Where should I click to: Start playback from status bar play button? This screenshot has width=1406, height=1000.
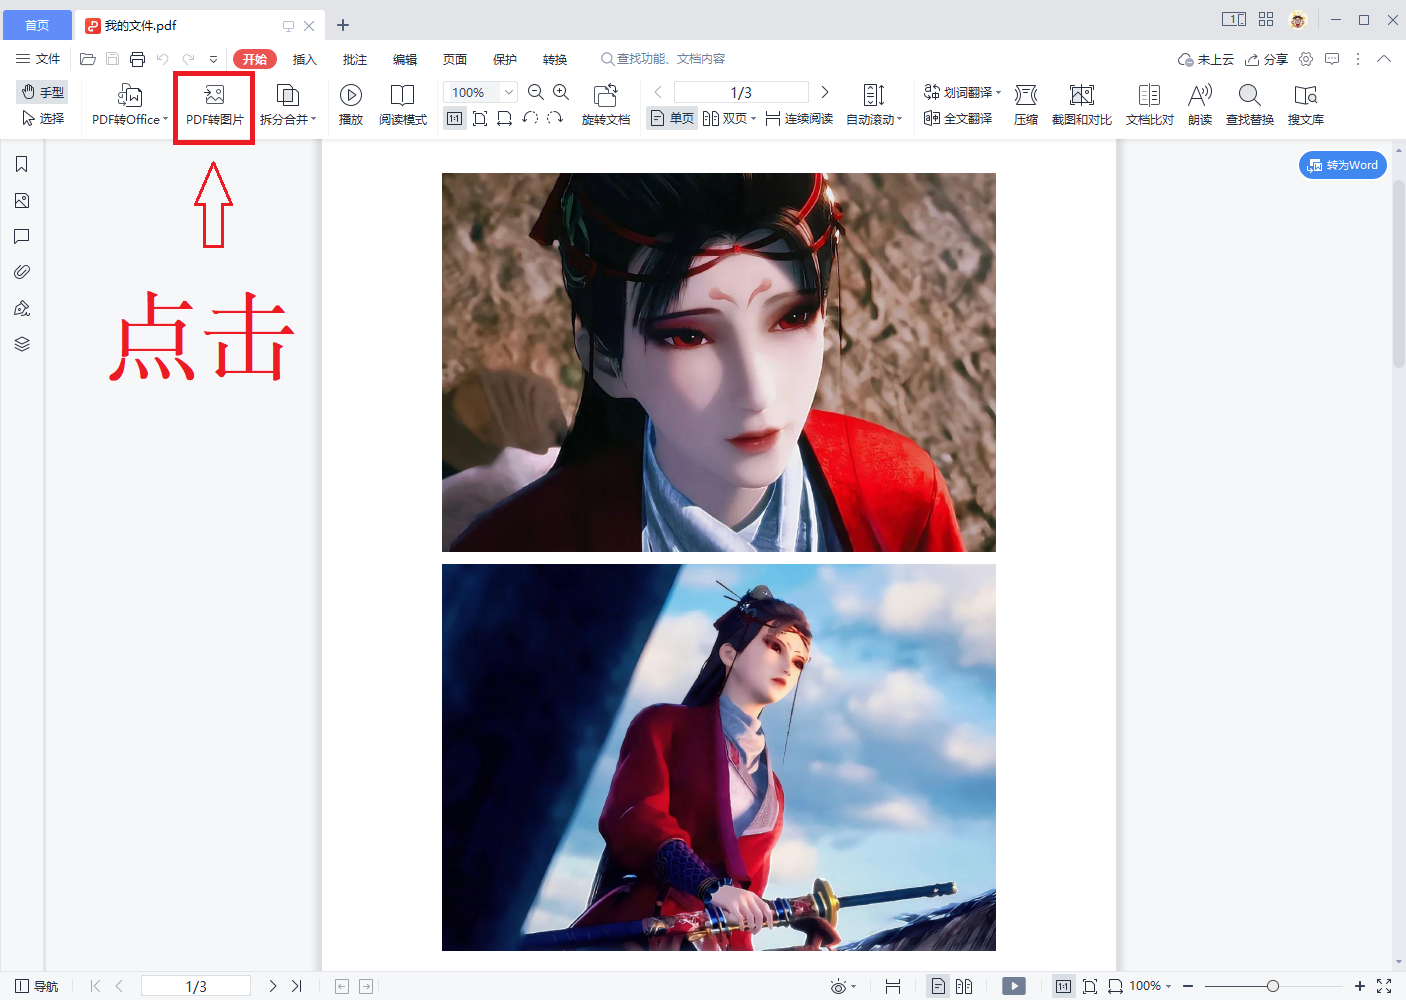tap(1014, 986)
